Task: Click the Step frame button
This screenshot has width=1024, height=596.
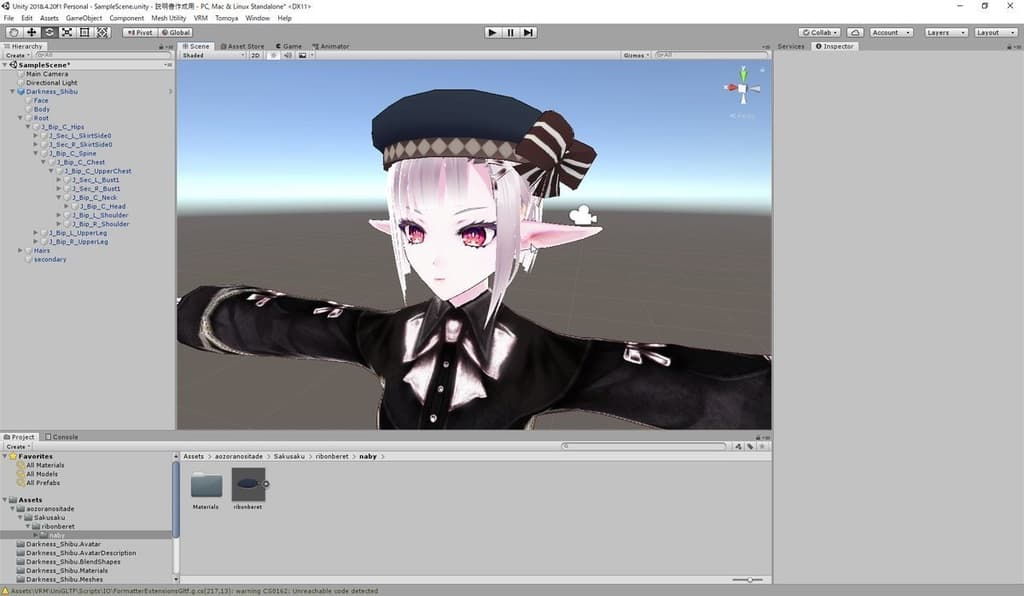Action: [x=528, y=32]
